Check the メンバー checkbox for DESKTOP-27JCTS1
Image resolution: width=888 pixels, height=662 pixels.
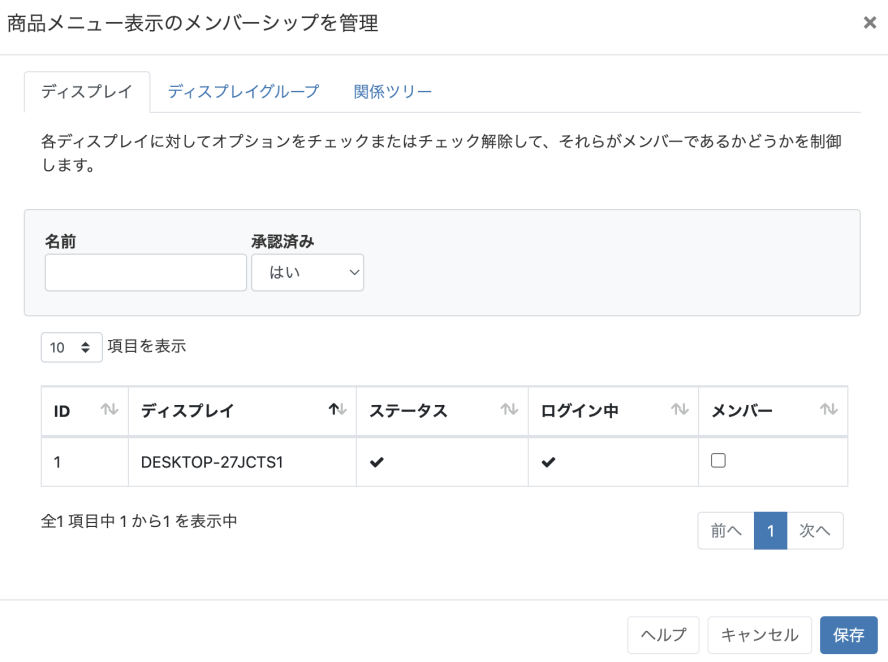718,460
